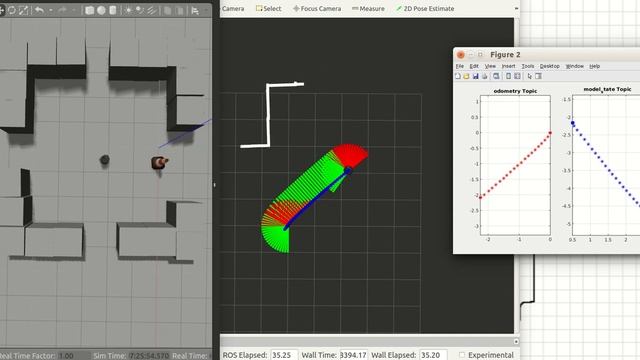Viewport: 640px width, 360px height.
Task: Click the New Figure icon in Figure 2
Action: tap(458, 76)
